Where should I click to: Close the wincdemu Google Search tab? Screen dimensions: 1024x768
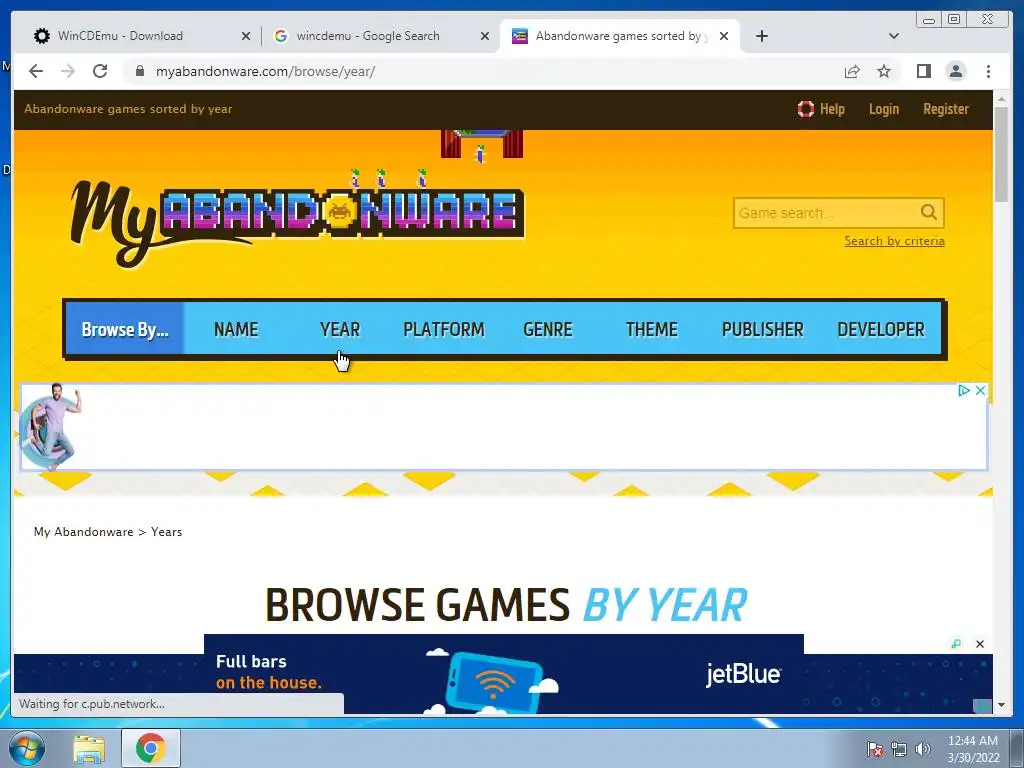pyautogui.click(x=485, y=36)
